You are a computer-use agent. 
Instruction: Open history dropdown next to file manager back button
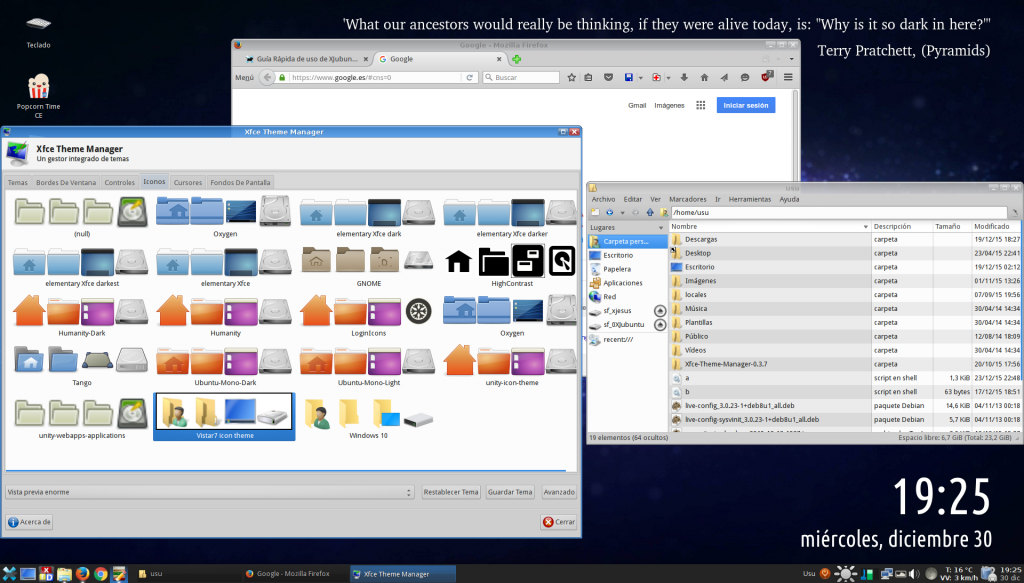point(622,213)
